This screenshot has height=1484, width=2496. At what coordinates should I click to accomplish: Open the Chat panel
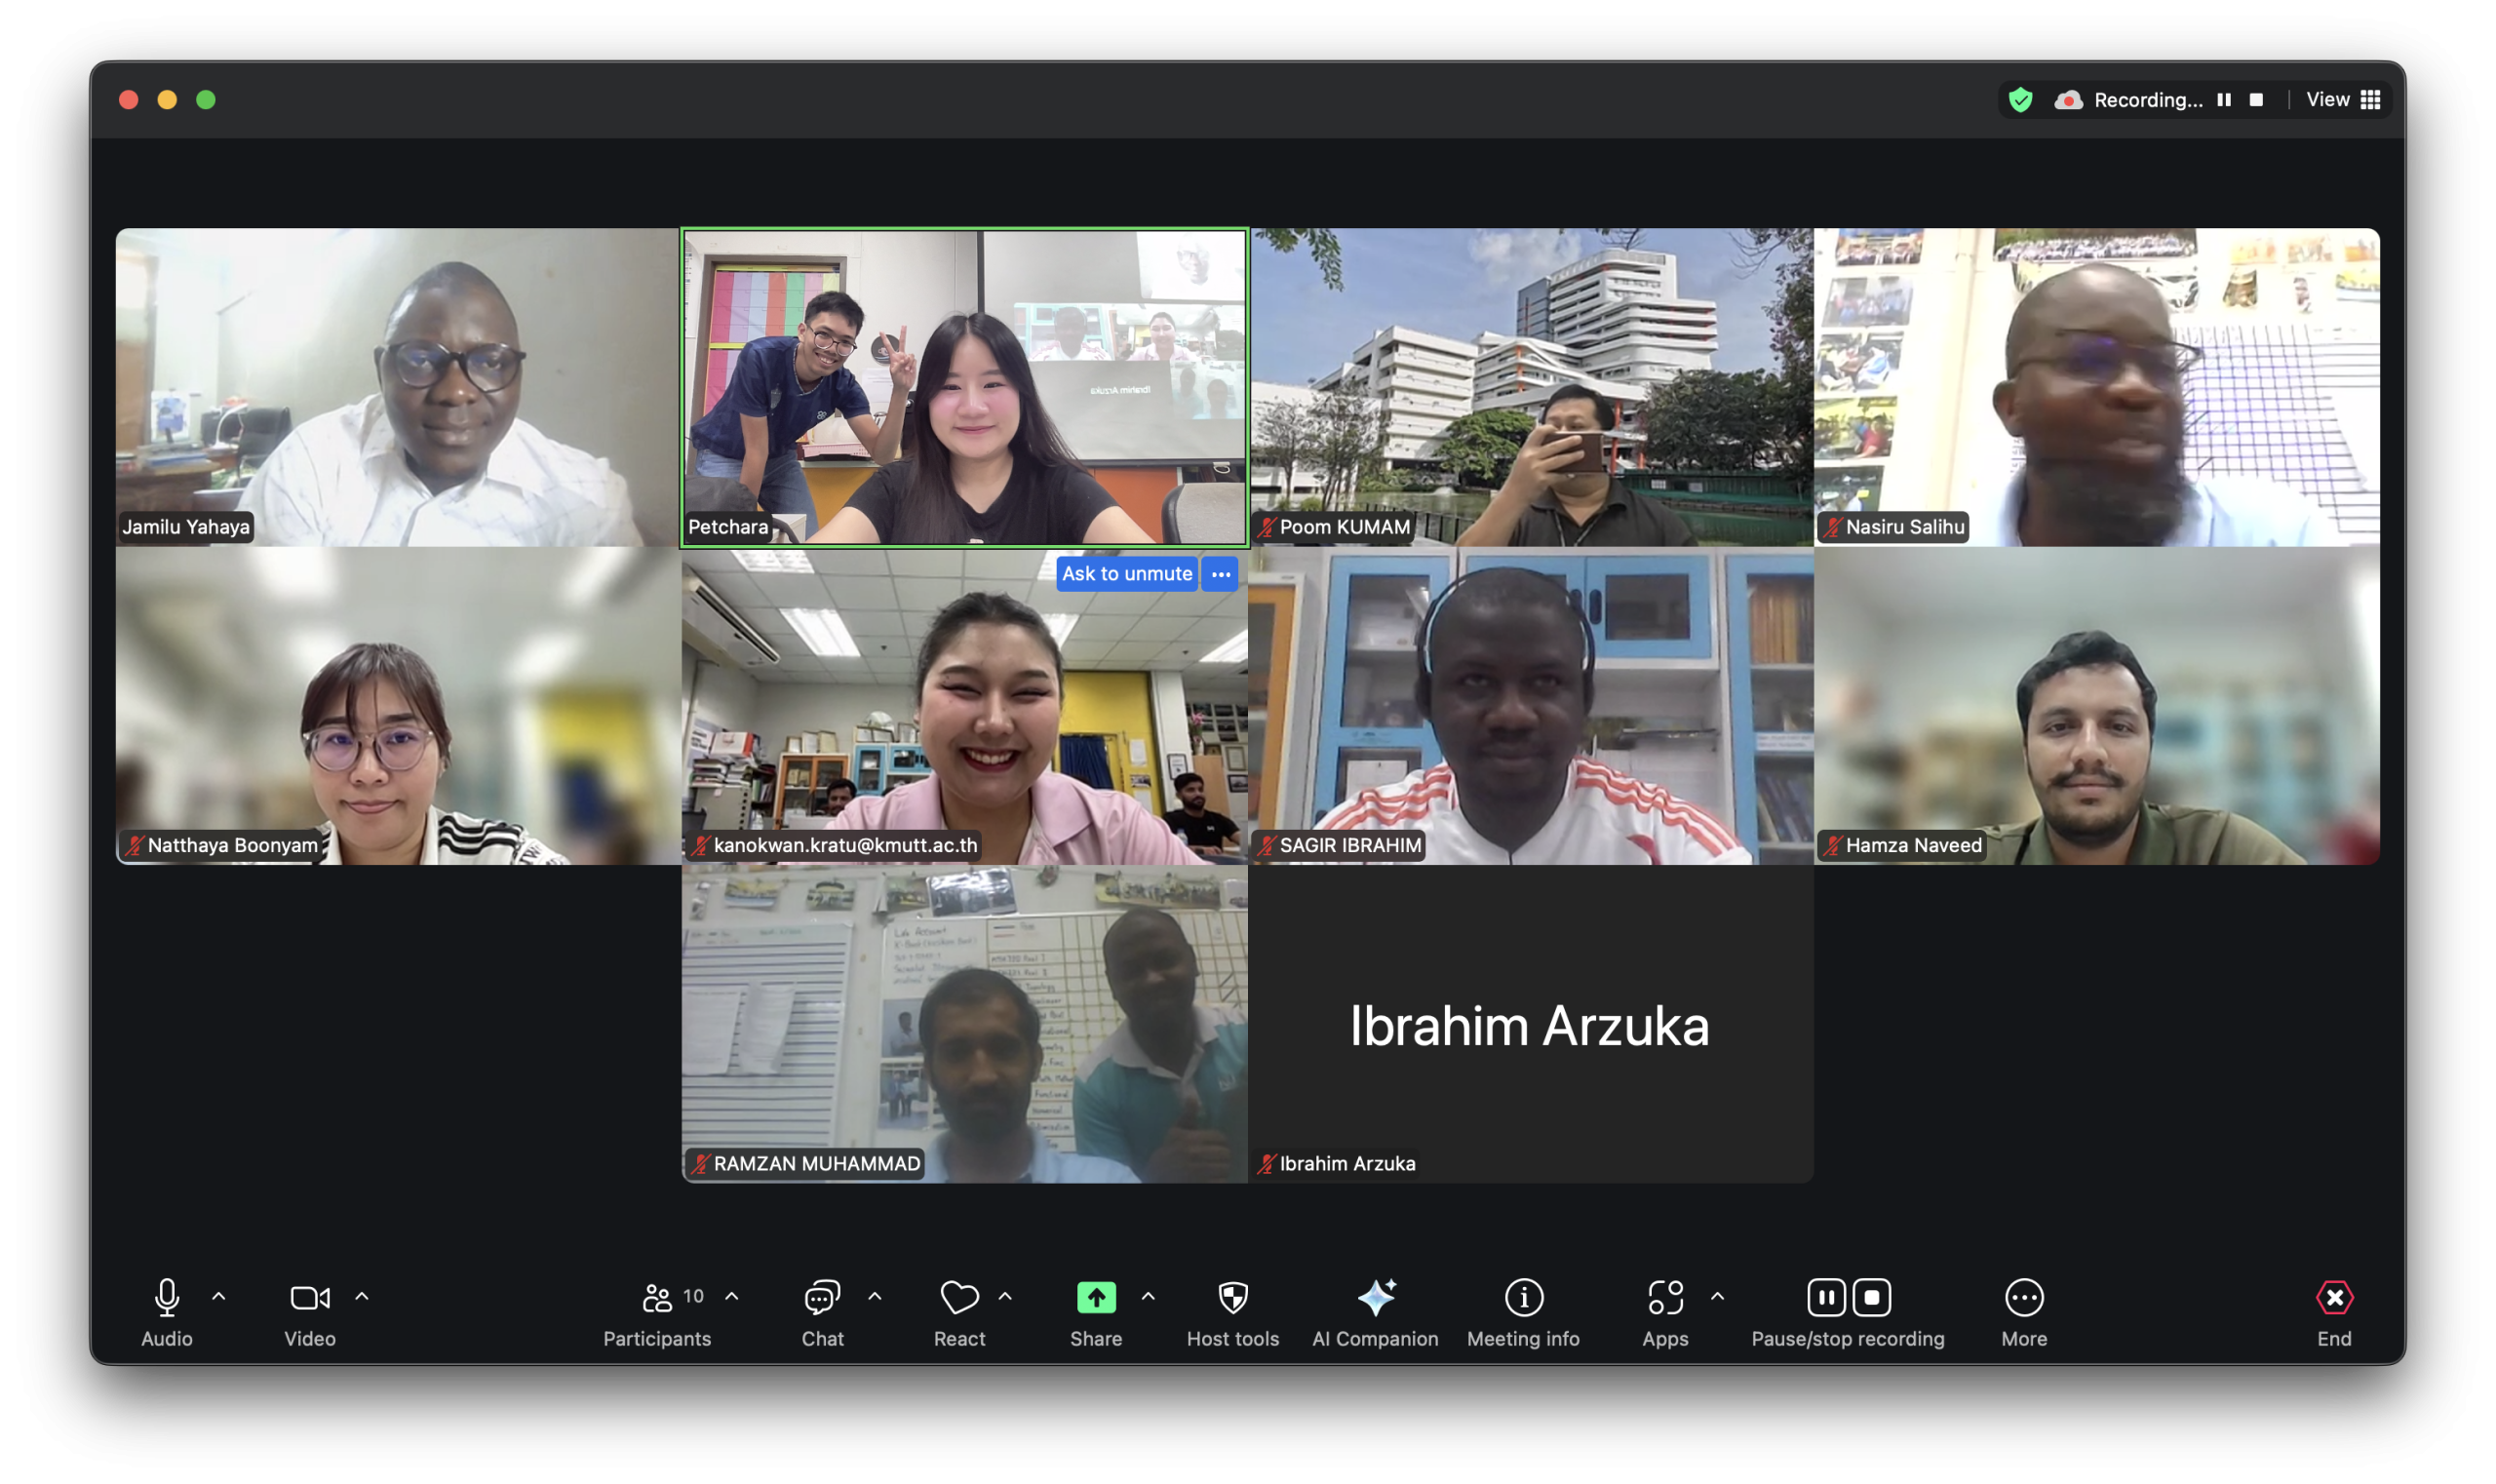(x=822, y=1298)
